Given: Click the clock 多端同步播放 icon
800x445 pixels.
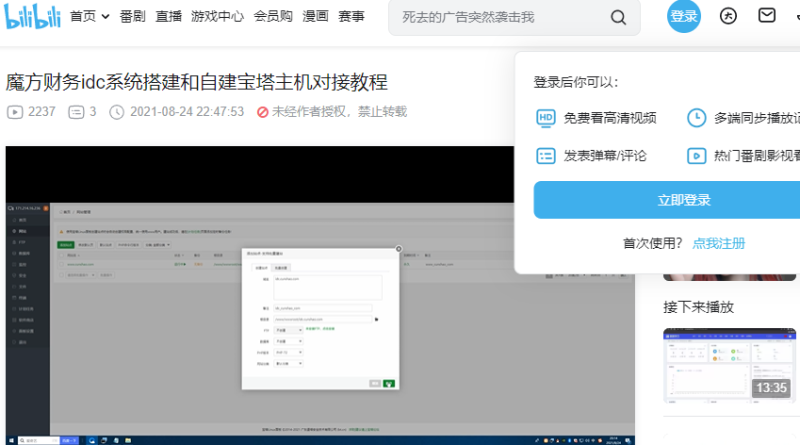Looking at the screenshot, I should [x=696, y=118].
